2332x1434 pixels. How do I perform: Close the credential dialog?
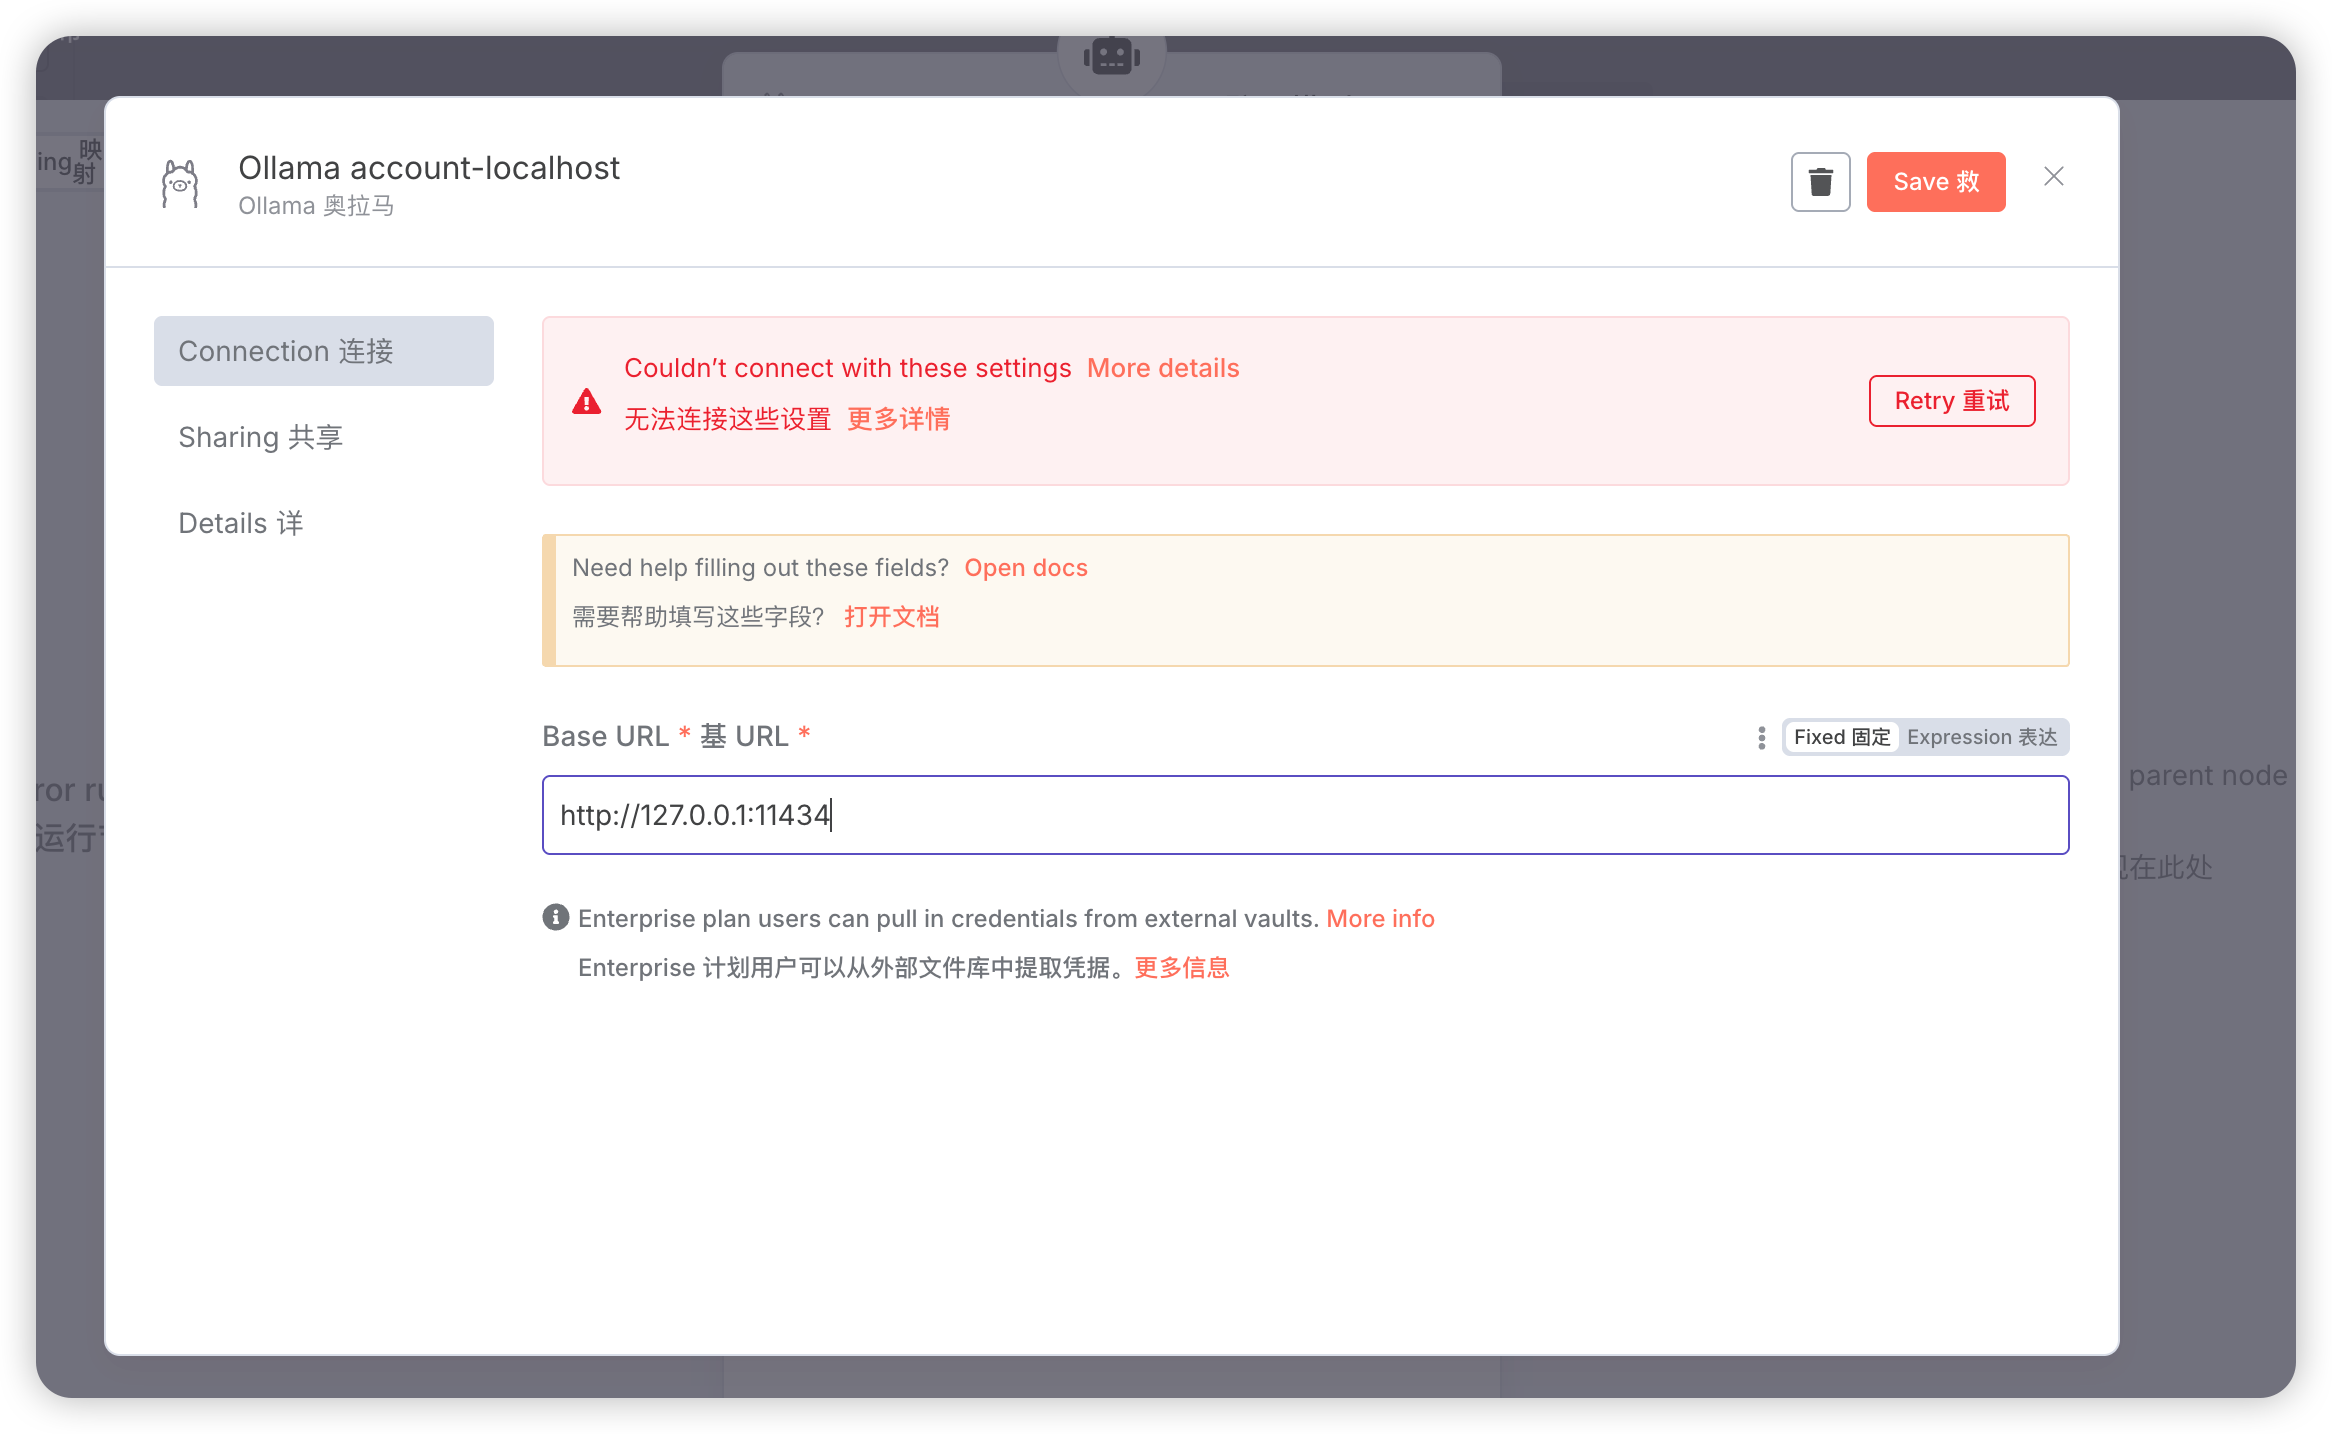(x=2054, y=177)
